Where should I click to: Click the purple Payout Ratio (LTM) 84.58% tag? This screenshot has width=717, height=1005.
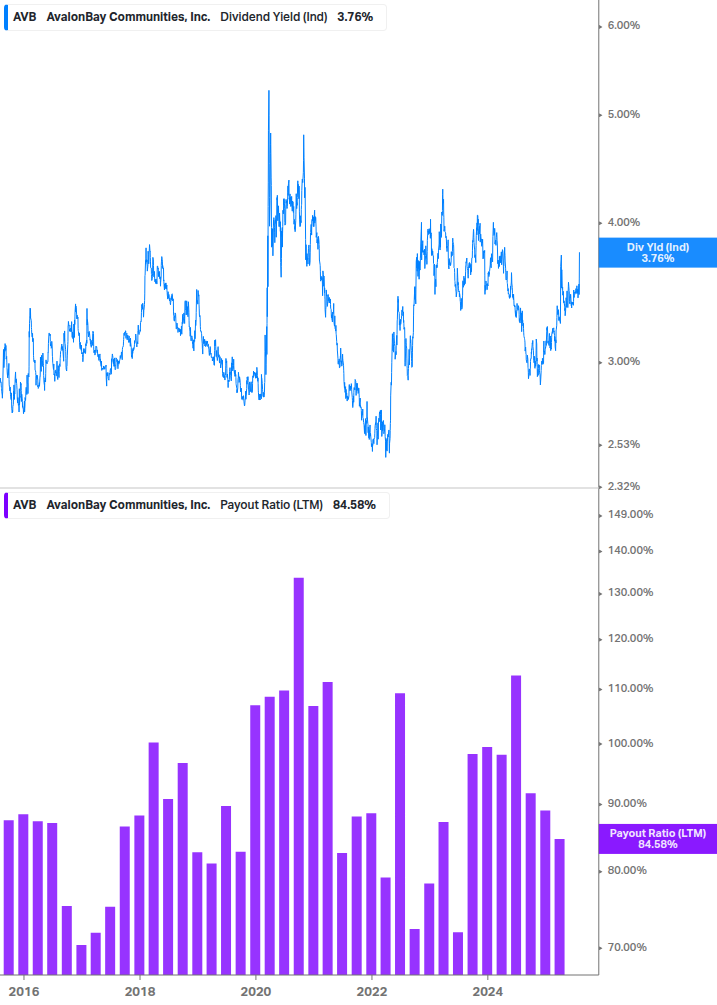(657, 839)
